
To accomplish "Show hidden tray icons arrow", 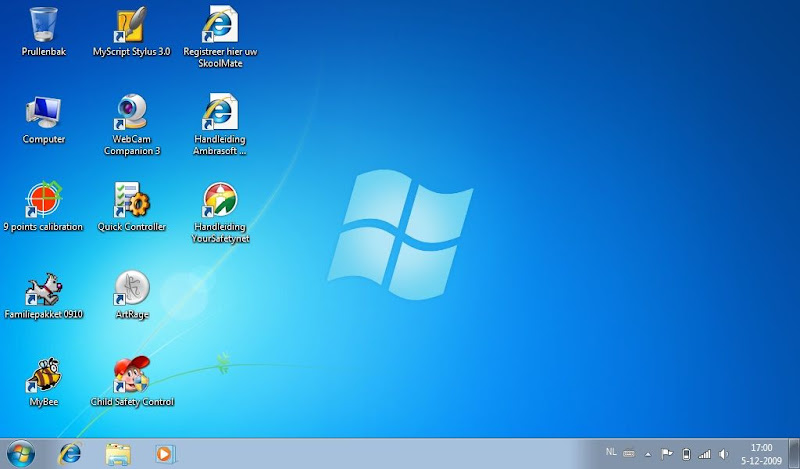I will pos(648,454).
